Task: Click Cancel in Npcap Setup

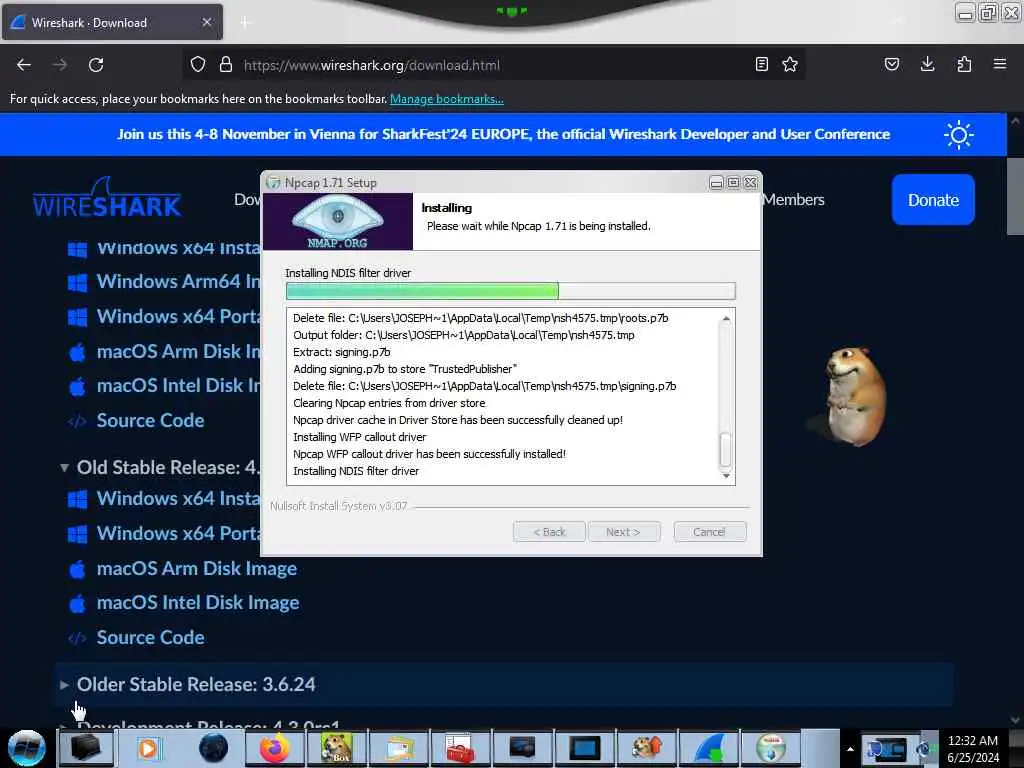Action: pyautogui.click(x=709, y=532)
